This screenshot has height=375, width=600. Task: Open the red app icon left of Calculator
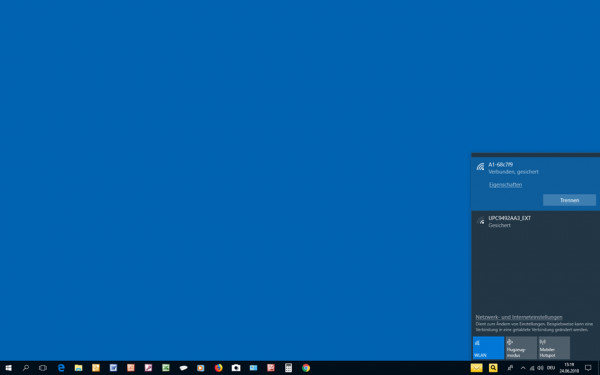(x=271, y=368)
